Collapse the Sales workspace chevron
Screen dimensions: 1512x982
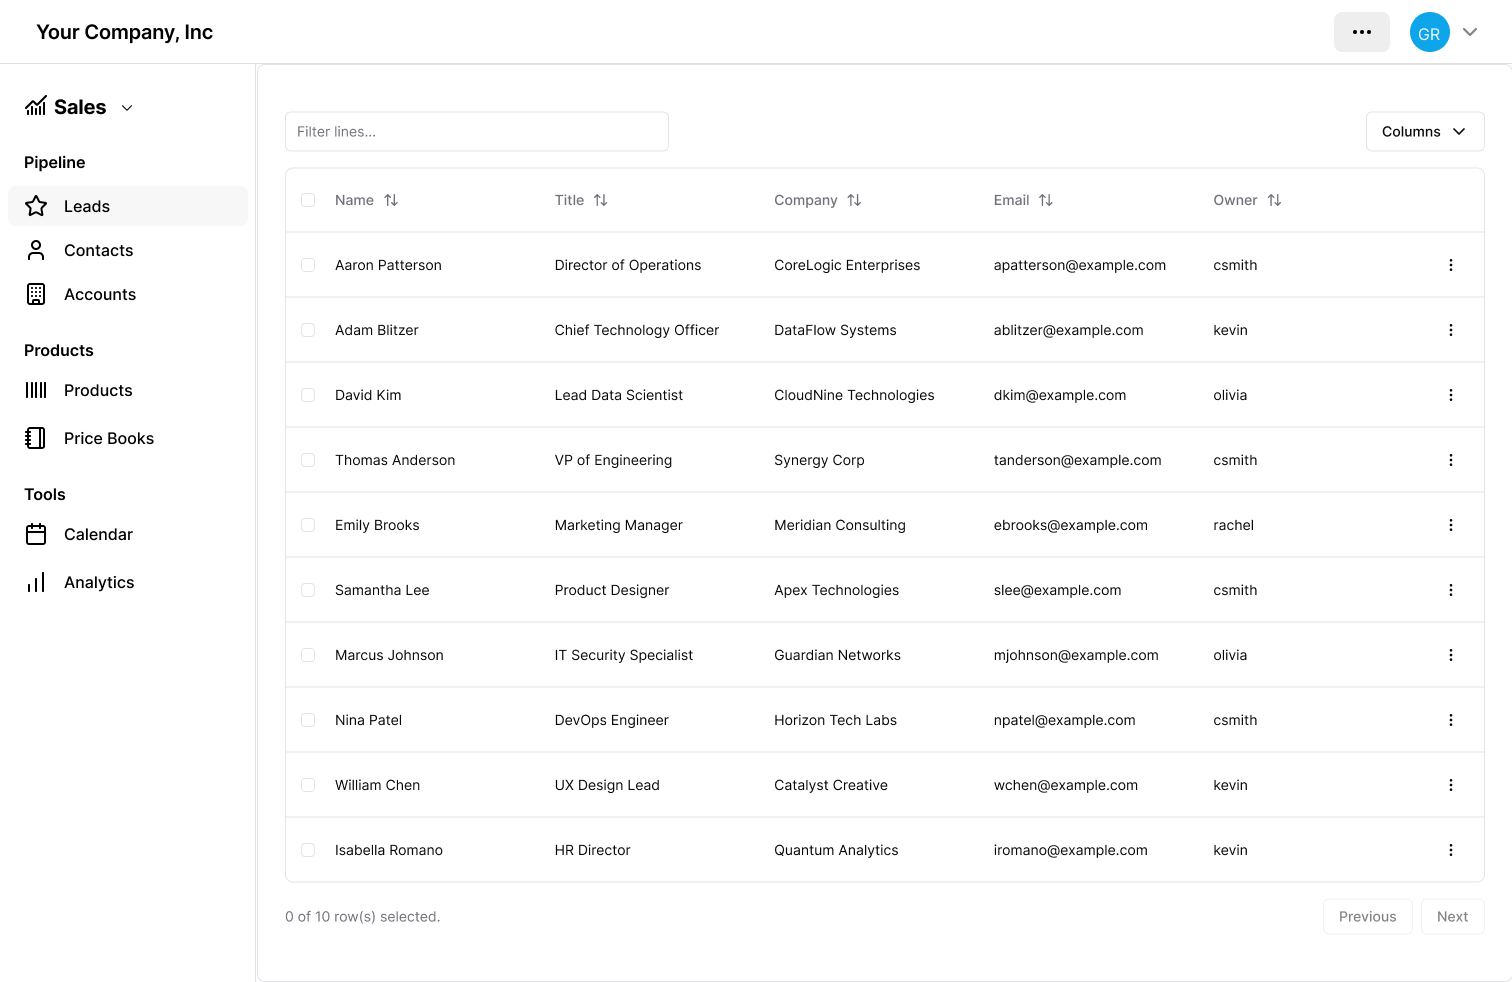[x=126, y=107]
